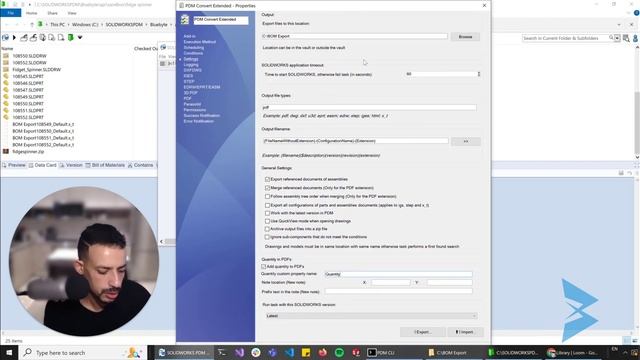The image size is (640, 360).
Task: Open the Success Notification page
Action: [202, 116]
